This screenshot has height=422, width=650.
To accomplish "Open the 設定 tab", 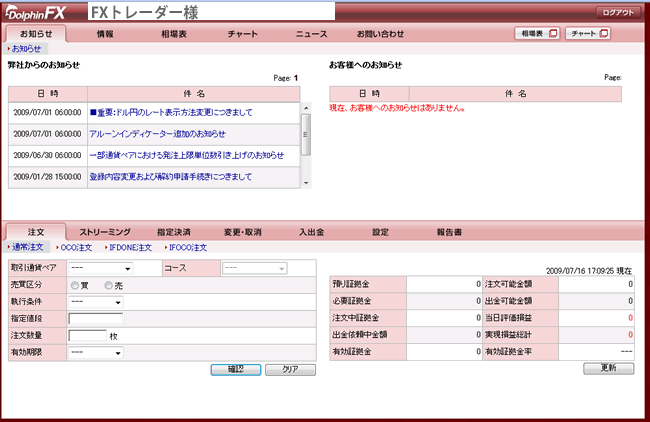I will 380,232.
